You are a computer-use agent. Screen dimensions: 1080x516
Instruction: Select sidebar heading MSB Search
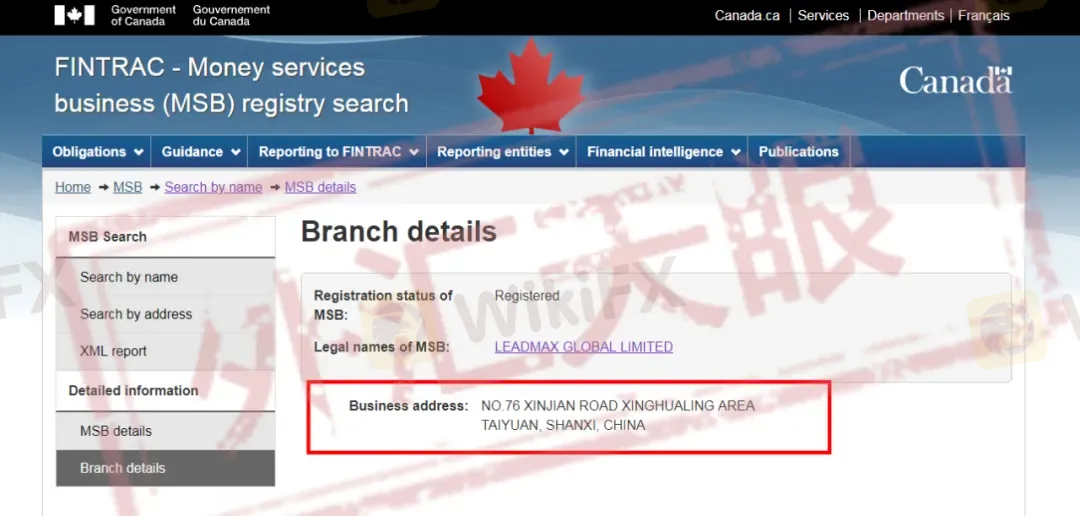click(165, 237)
